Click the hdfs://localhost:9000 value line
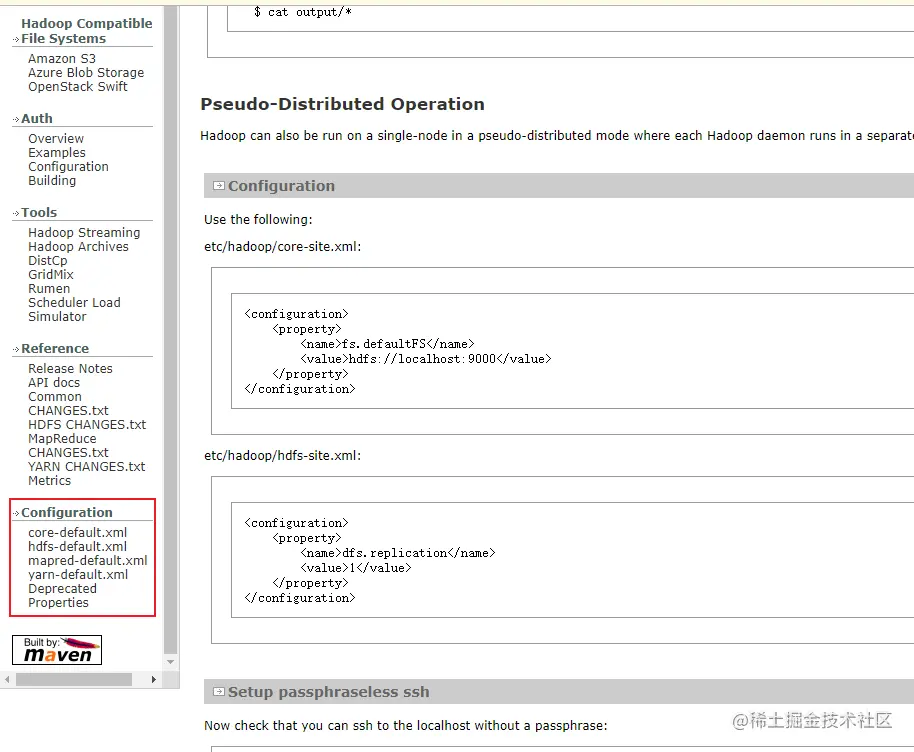Screen dimensions: 914x752 pos(426,359)
